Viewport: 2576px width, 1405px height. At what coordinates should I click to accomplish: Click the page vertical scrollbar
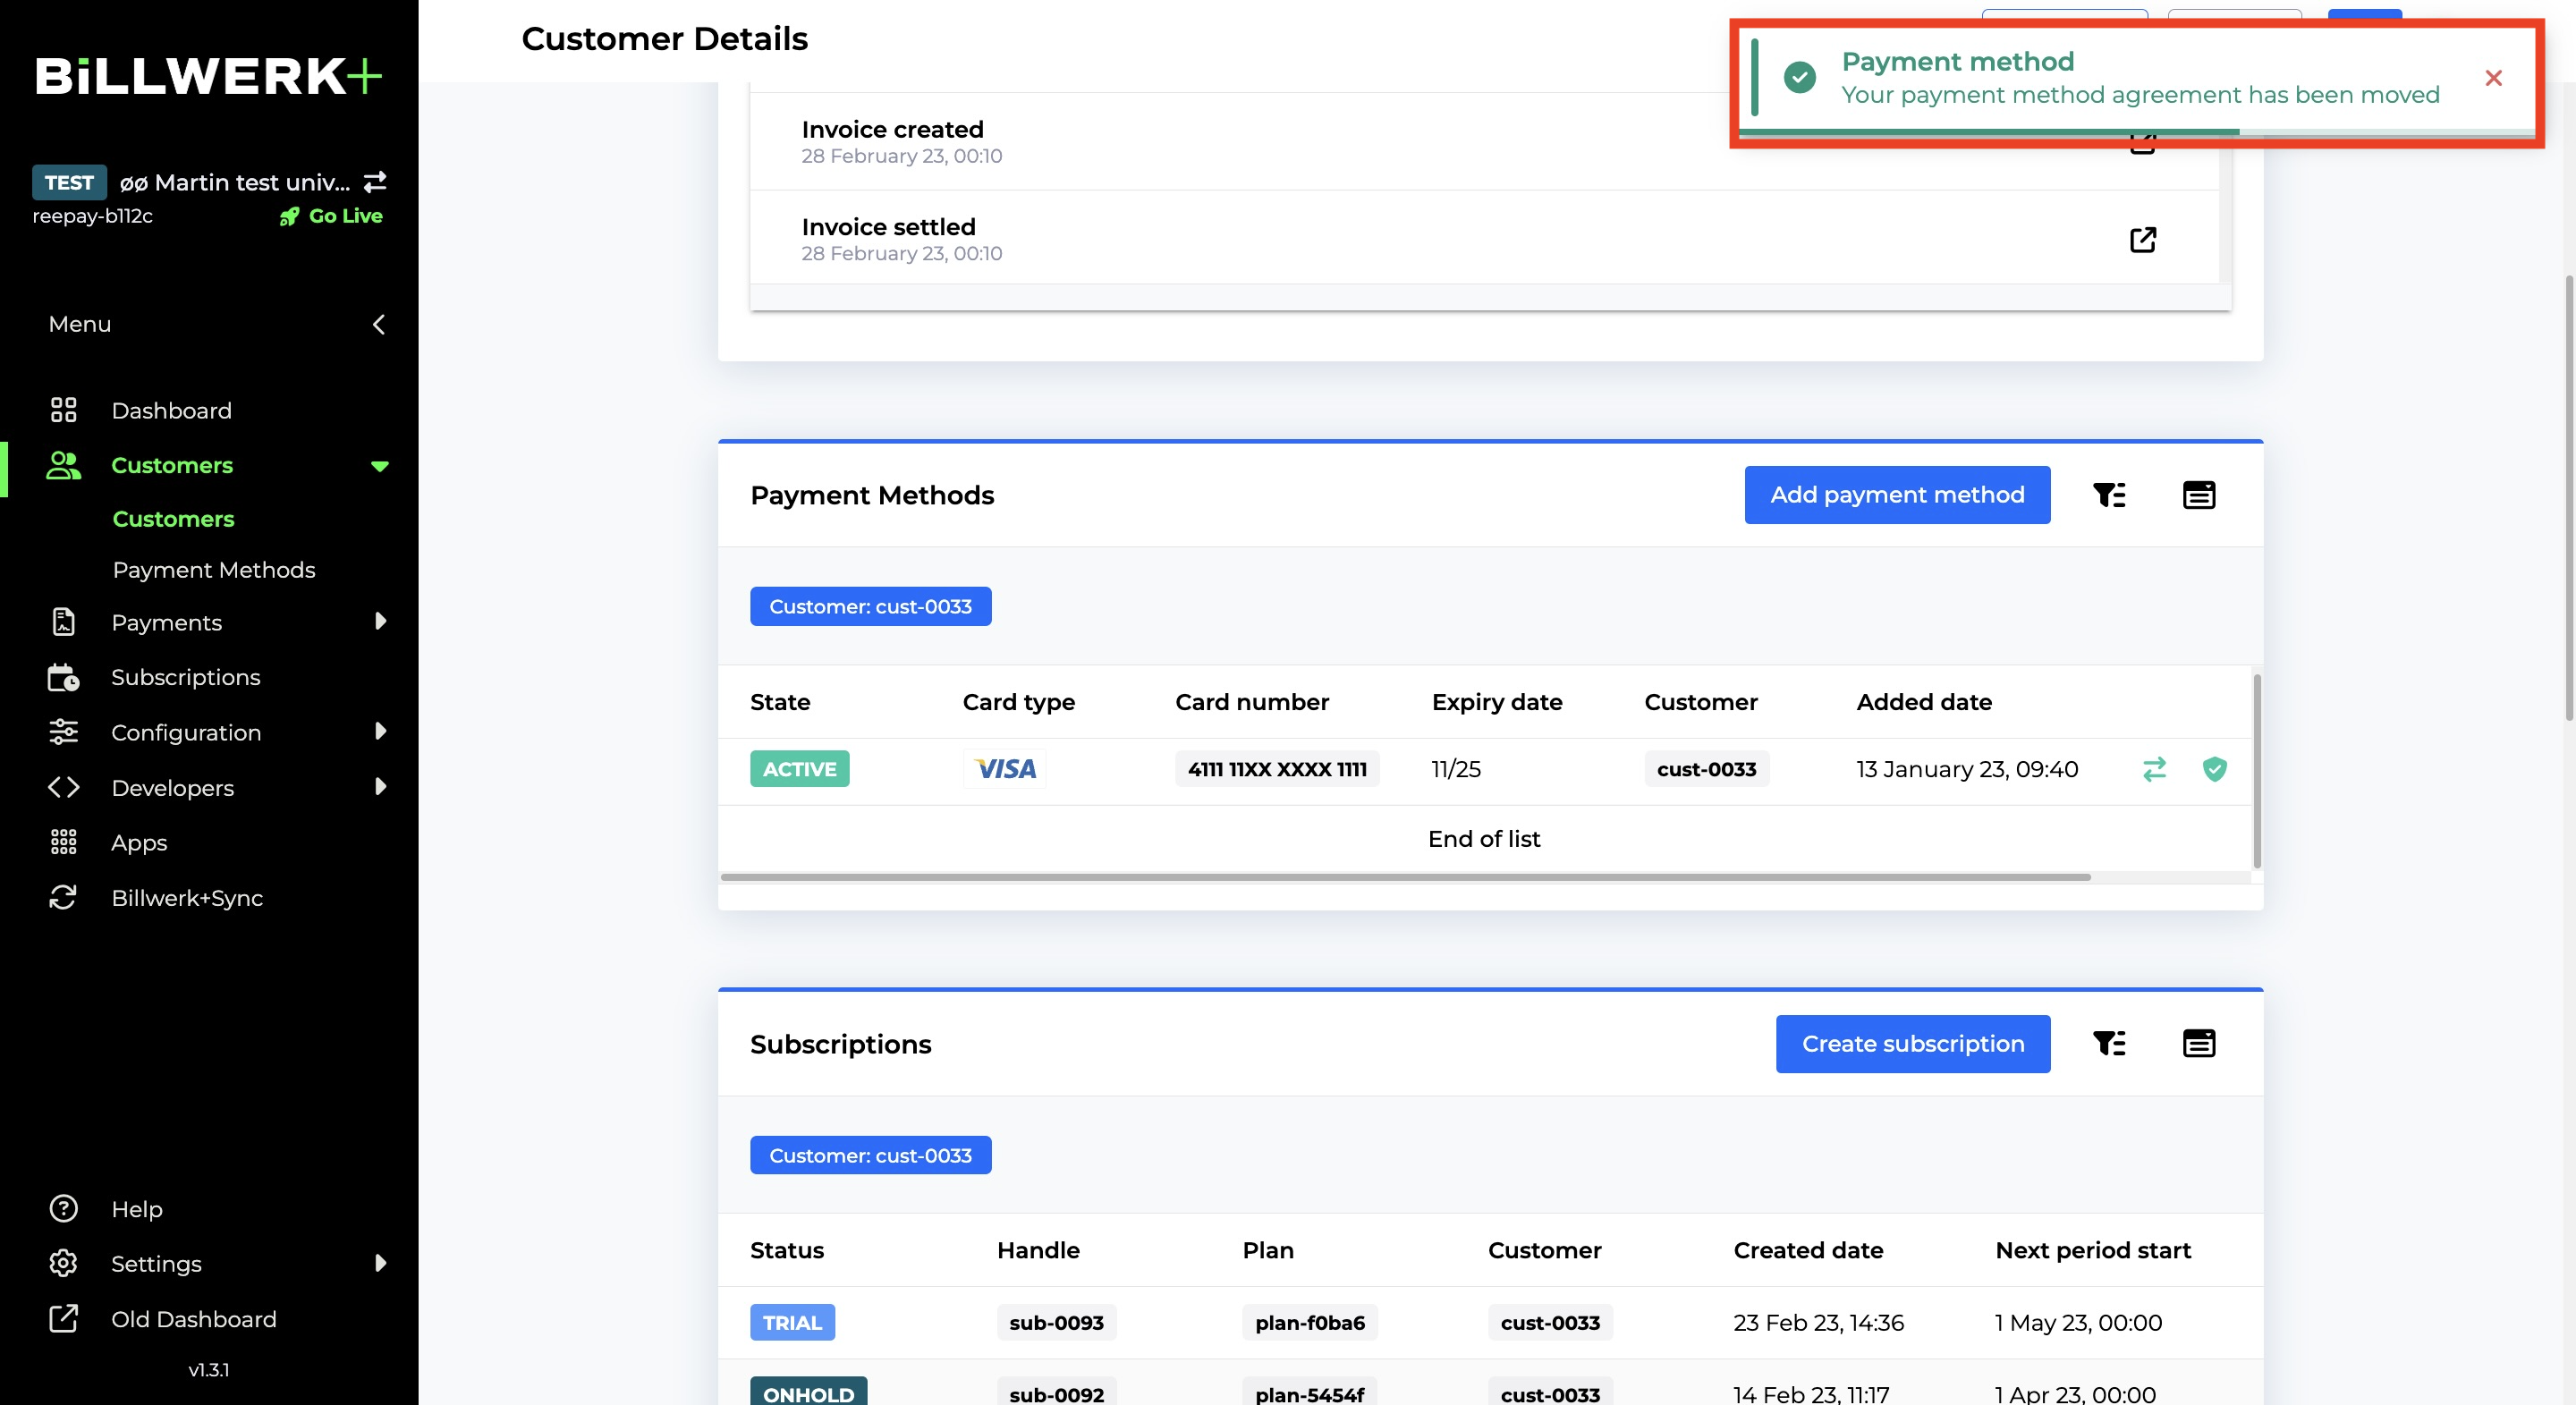point(2569,497)
